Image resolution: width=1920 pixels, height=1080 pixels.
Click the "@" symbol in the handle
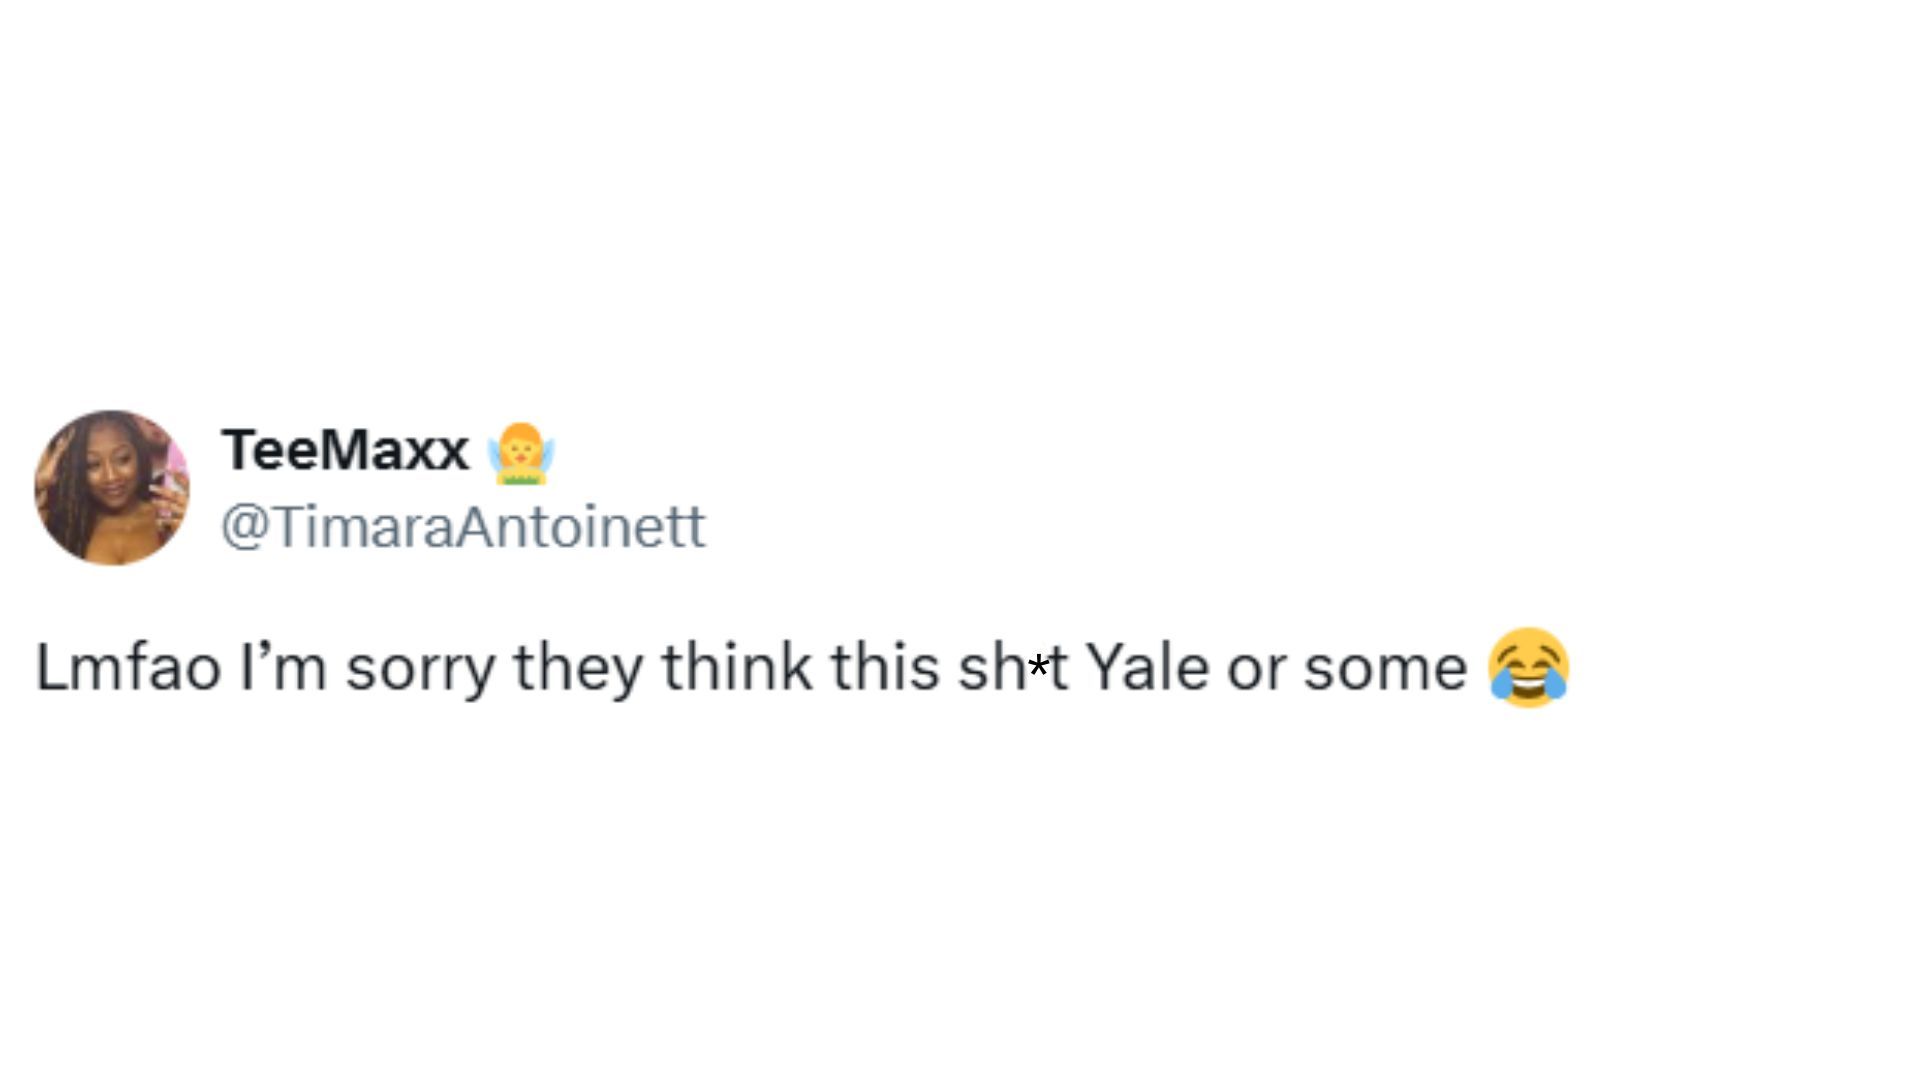(x=242, y=527)
